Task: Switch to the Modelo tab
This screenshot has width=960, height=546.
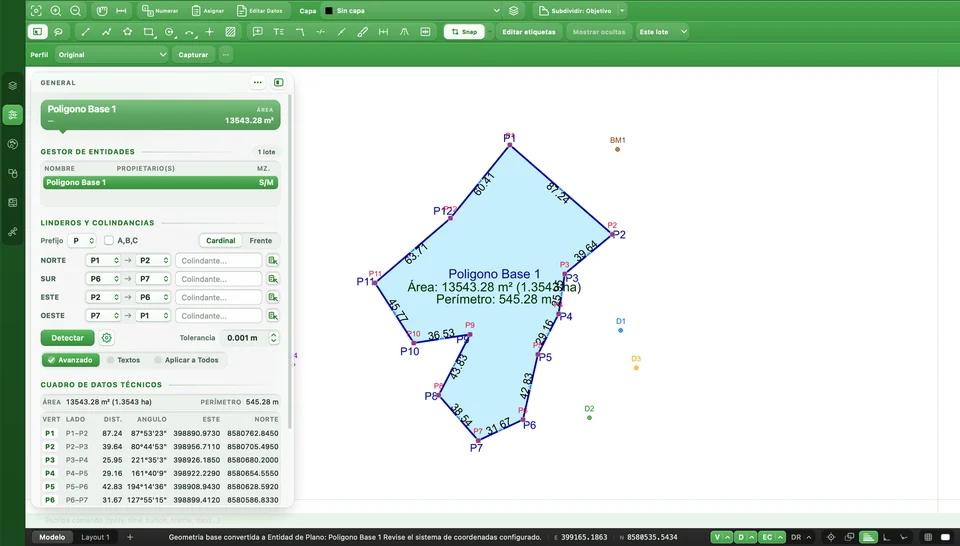Action: coord(52,537)
